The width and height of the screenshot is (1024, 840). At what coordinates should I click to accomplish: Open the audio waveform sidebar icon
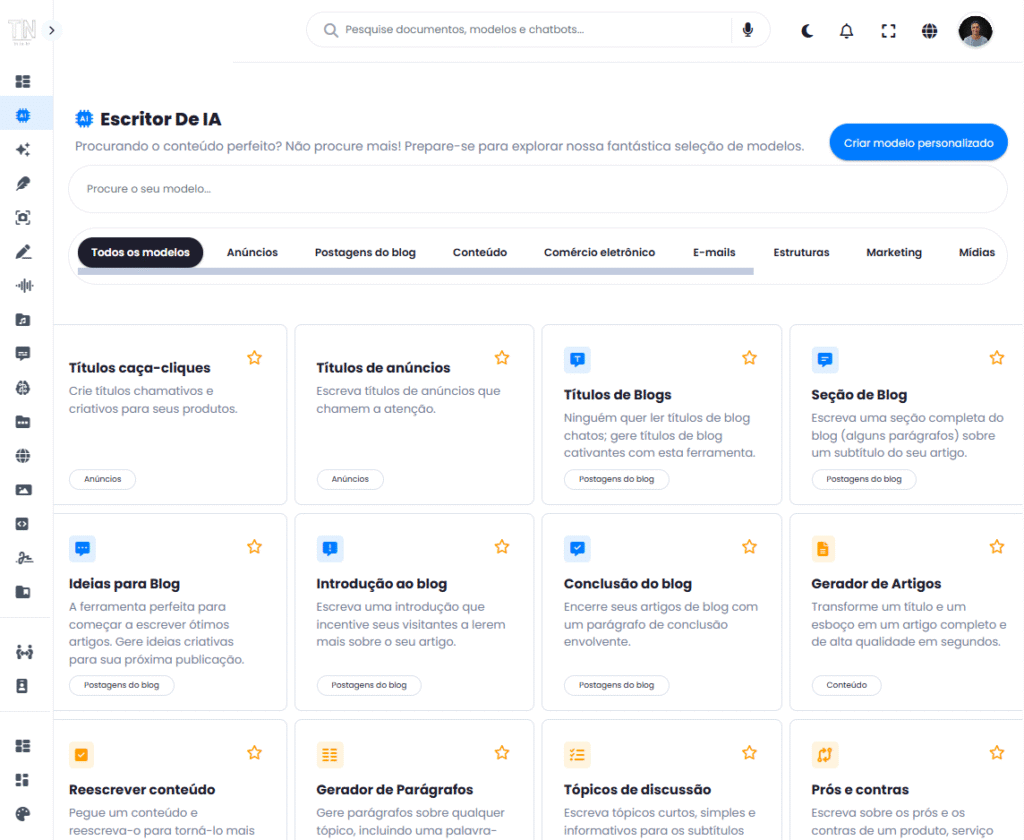[23, 286]
